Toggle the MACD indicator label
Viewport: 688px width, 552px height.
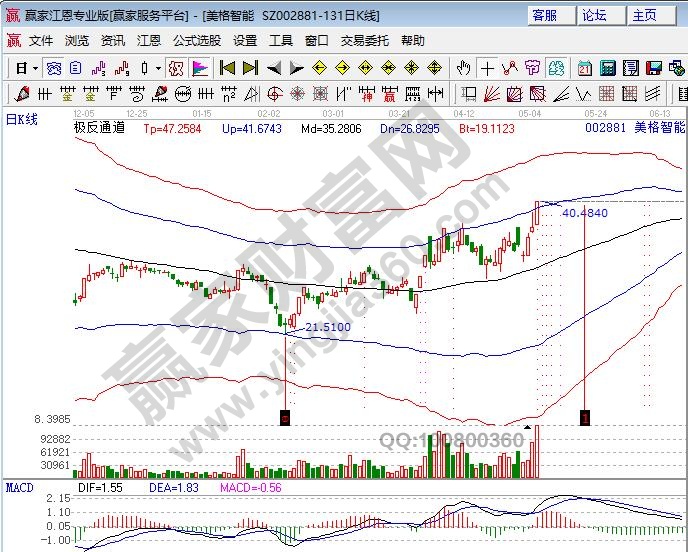pos(20,487)
